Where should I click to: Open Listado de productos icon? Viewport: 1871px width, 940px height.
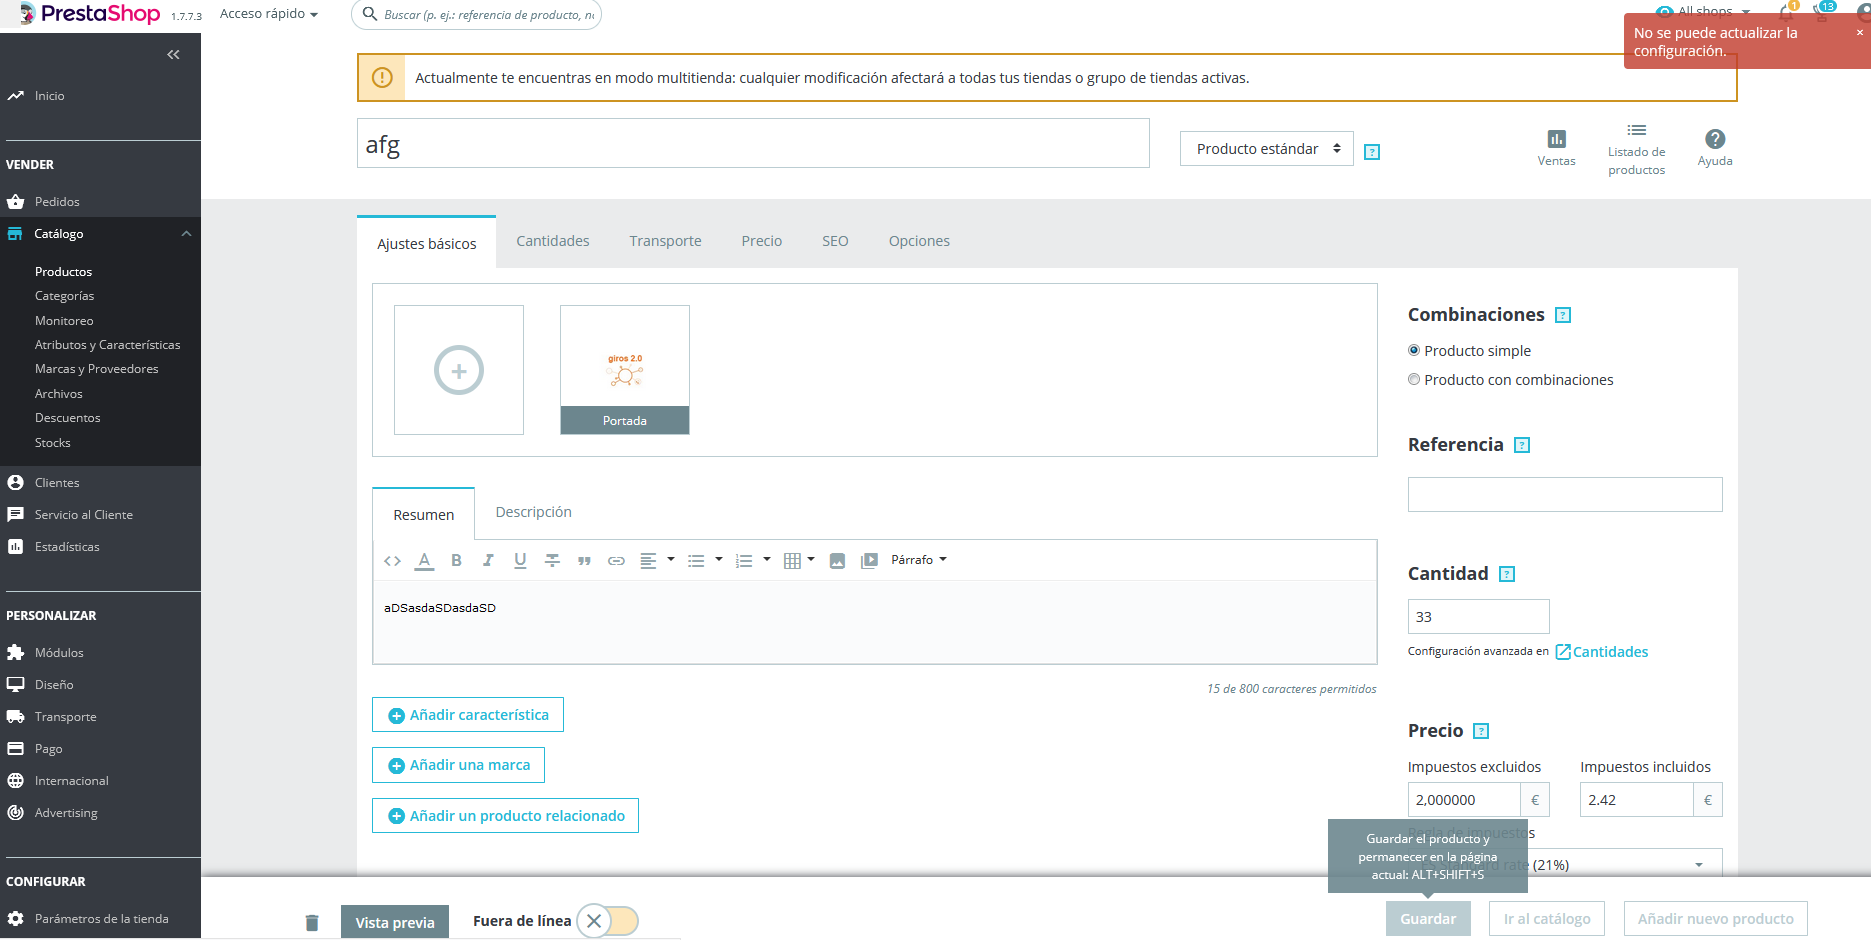click(x=1636, y=149)
